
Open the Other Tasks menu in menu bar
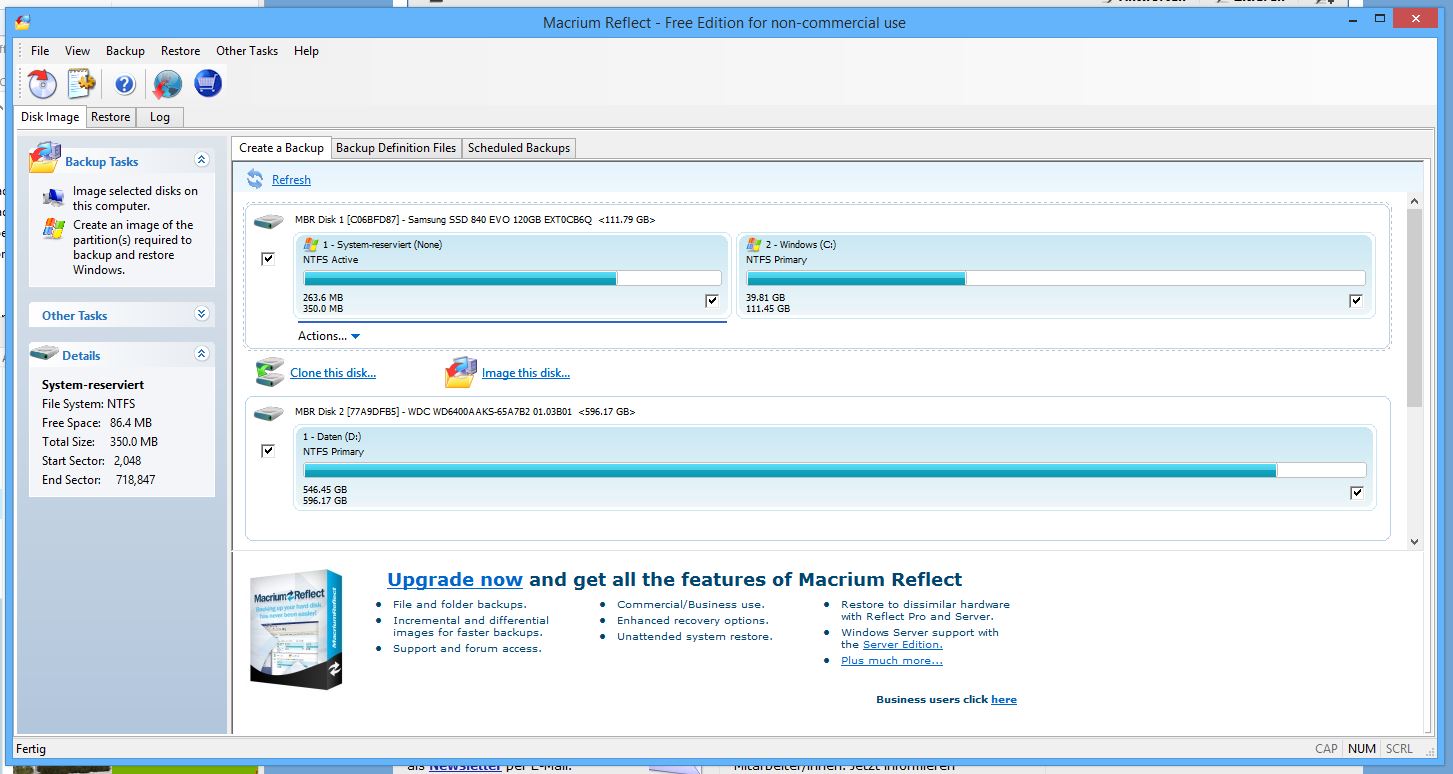tap(247, 51)
